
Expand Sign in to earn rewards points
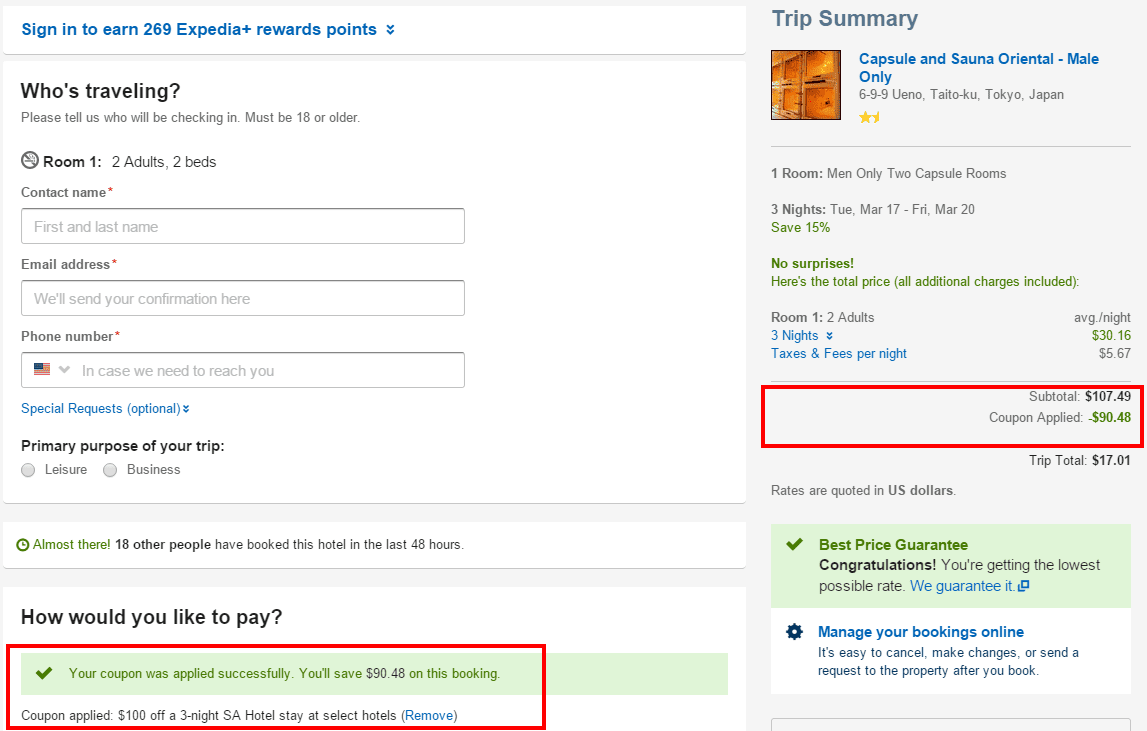point(208,30)
